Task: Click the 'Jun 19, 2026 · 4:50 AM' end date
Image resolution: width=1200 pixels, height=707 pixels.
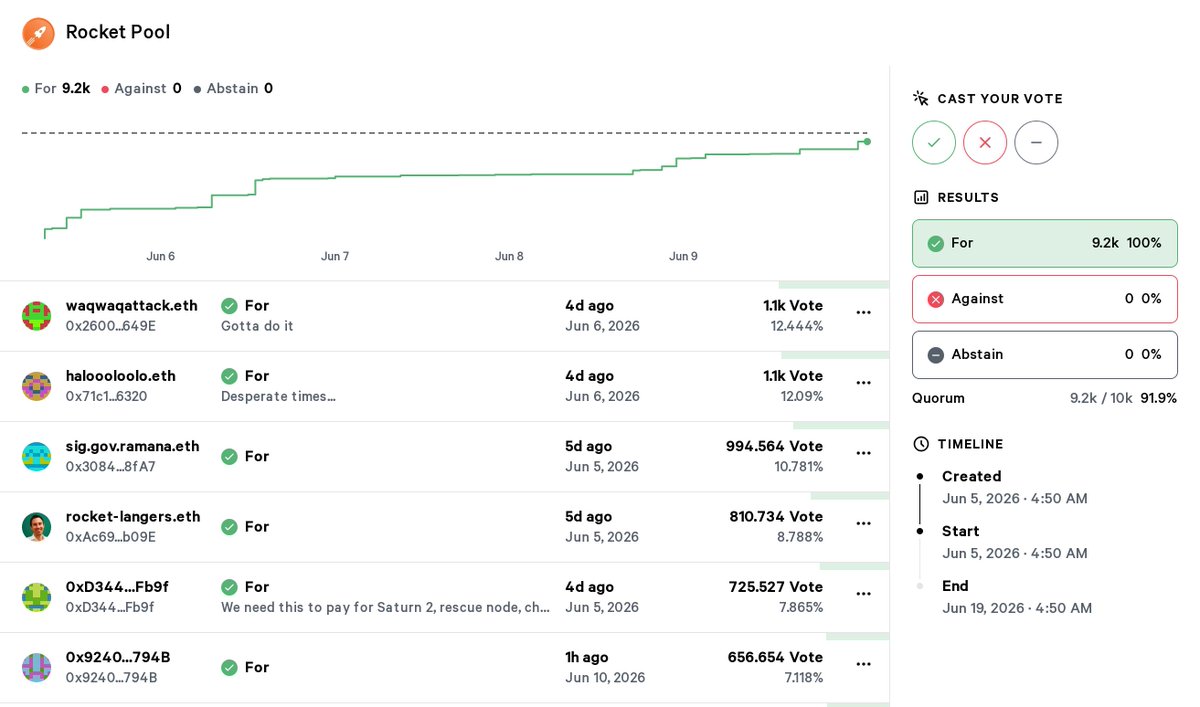Action: pos(1017,608)
